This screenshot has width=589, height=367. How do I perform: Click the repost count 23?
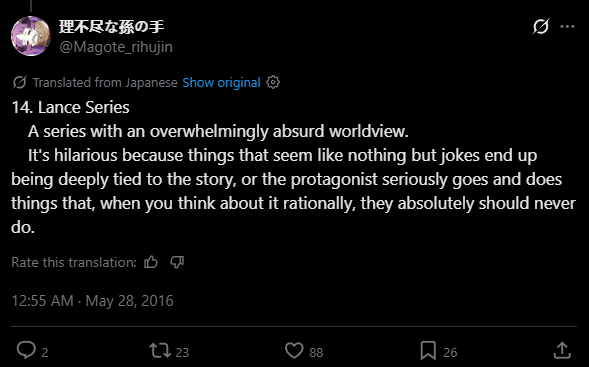[182, 352]
